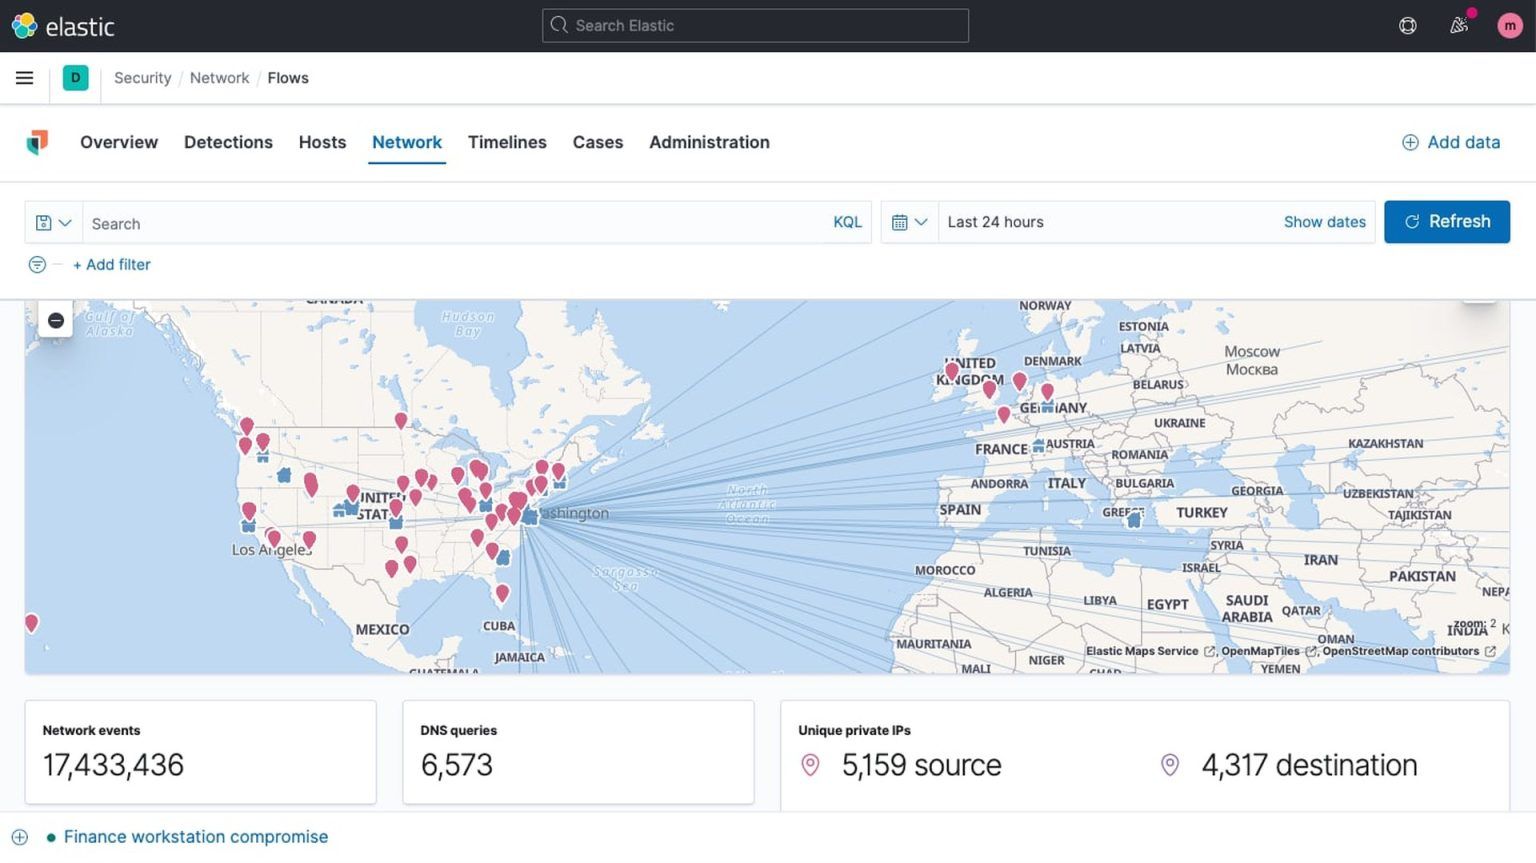Click the Refresh button
1536x863 pixels.
(x=1447, y=221)
